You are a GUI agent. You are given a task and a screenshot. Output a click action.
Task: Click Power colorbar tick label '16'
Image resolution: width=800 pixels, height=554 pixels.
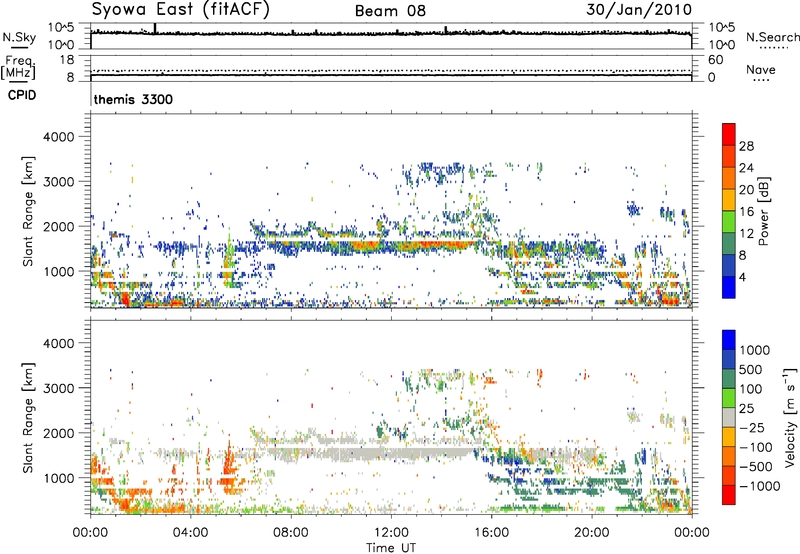click(x=746, y=212)
